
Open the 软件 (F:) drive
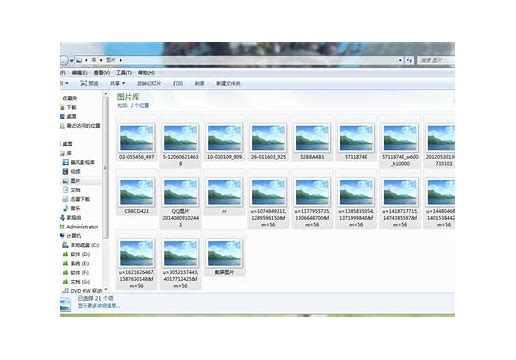pos(76,272)
